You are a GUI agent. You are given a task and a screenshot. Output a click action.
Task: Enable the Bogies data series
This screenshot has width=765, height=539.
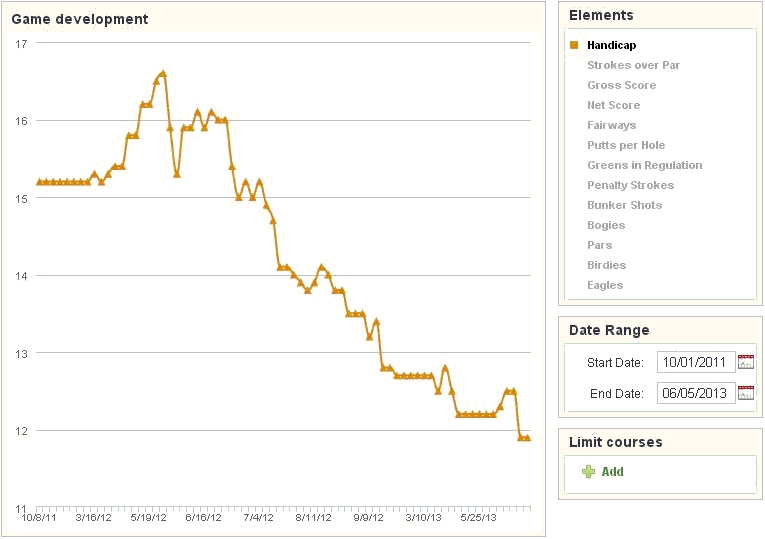[x=606, y=225]
